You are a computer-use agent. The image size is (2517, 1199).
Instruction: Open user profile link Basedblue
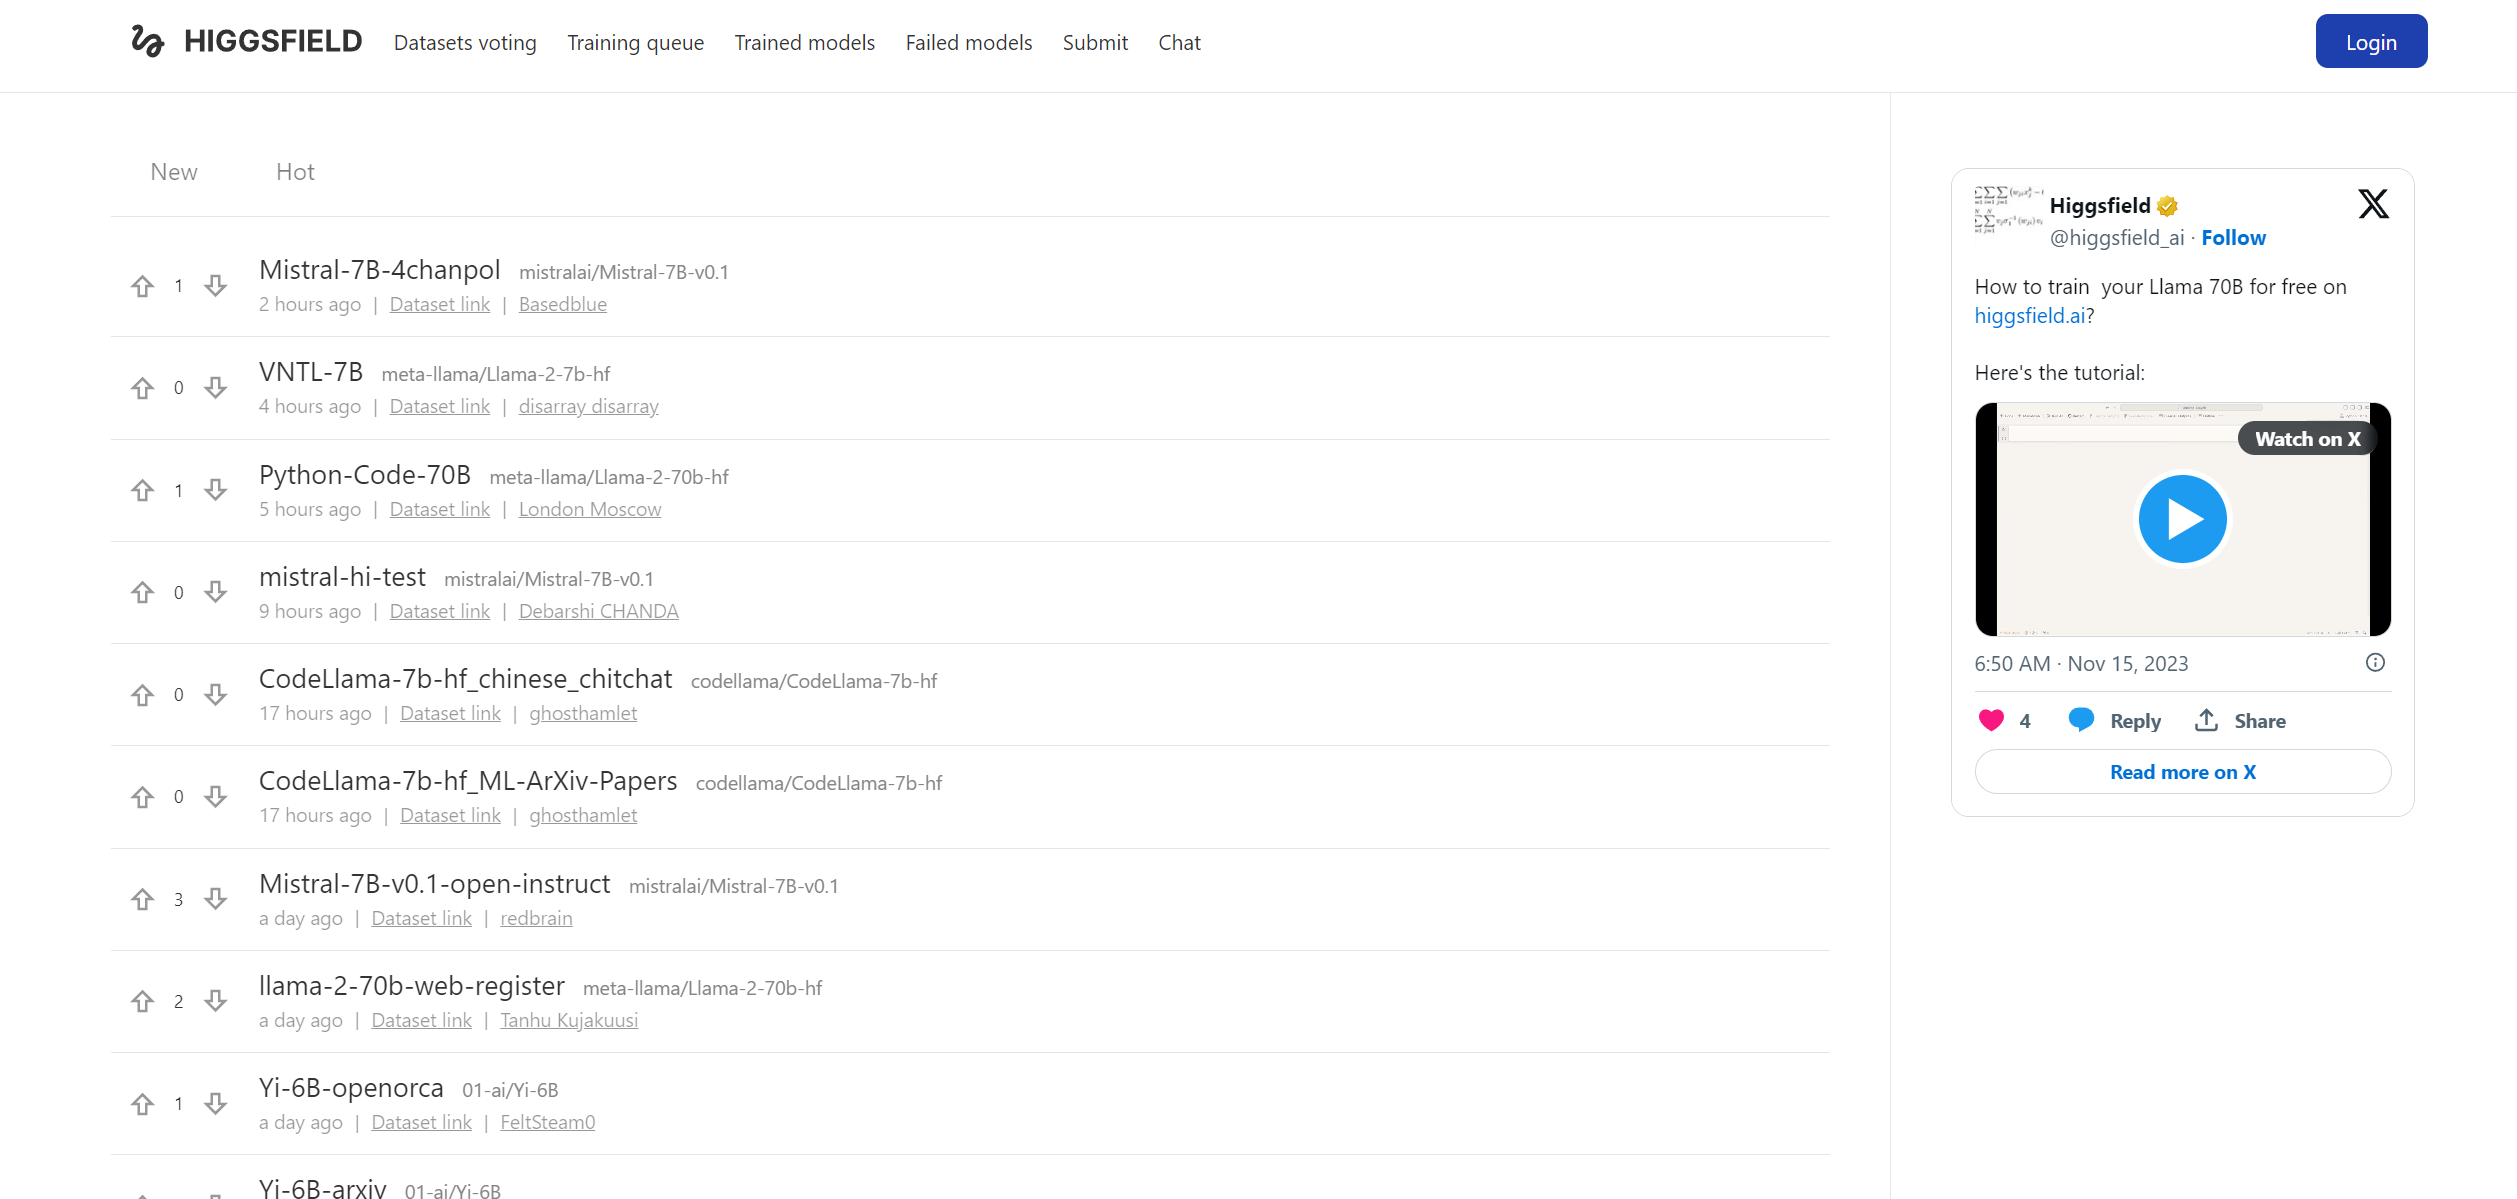pyautogui.click(x=562, y=304)
